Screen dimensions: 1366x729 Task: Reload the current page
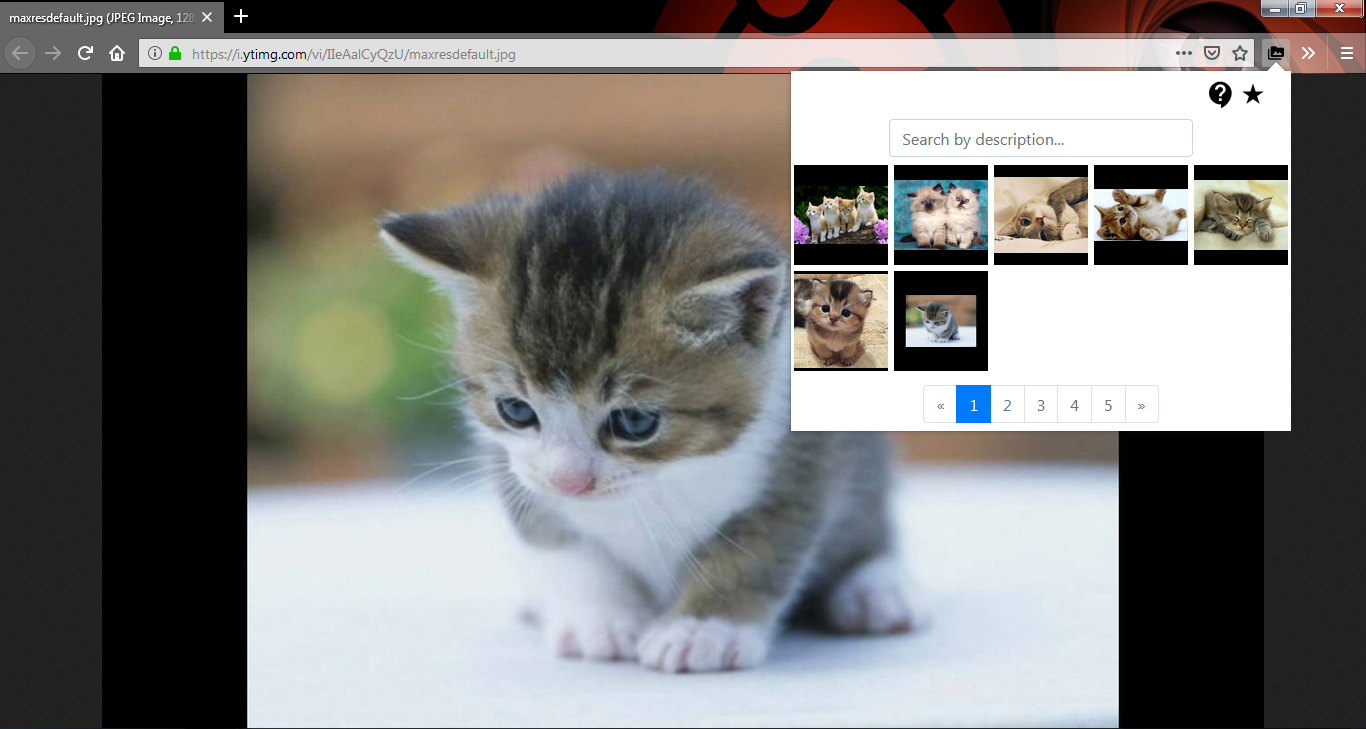(x=86, y=53)
